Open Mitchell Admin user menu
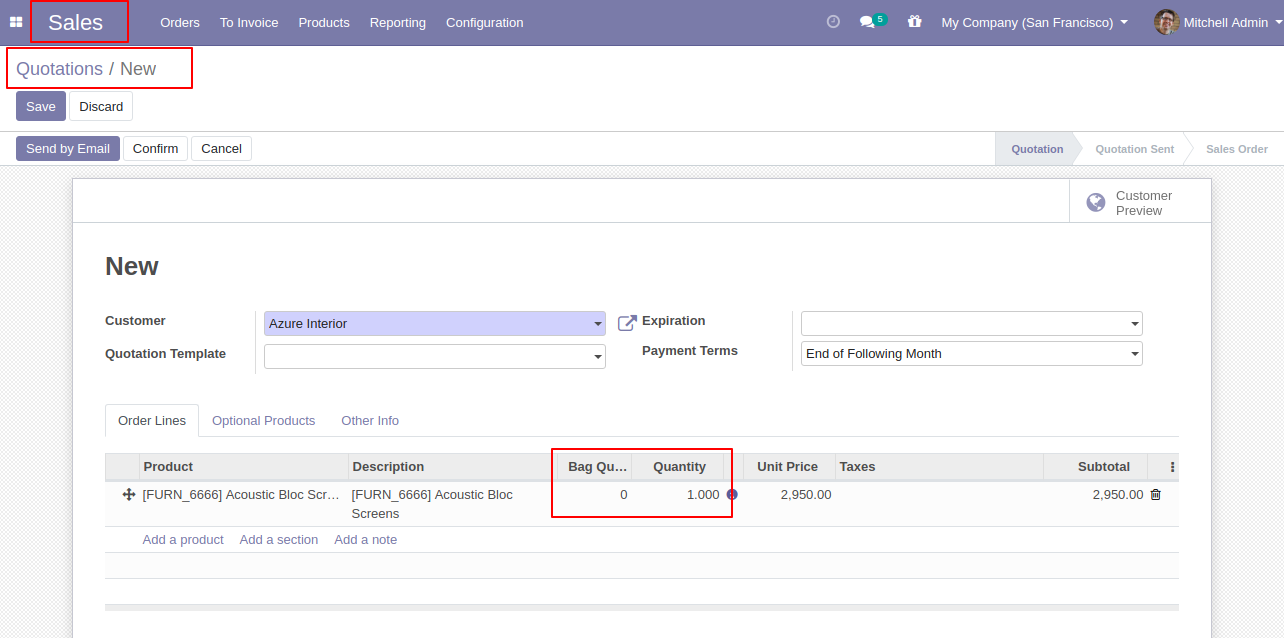The width and height of the screenshot is (1284, 638). [x=1217, y=22]
